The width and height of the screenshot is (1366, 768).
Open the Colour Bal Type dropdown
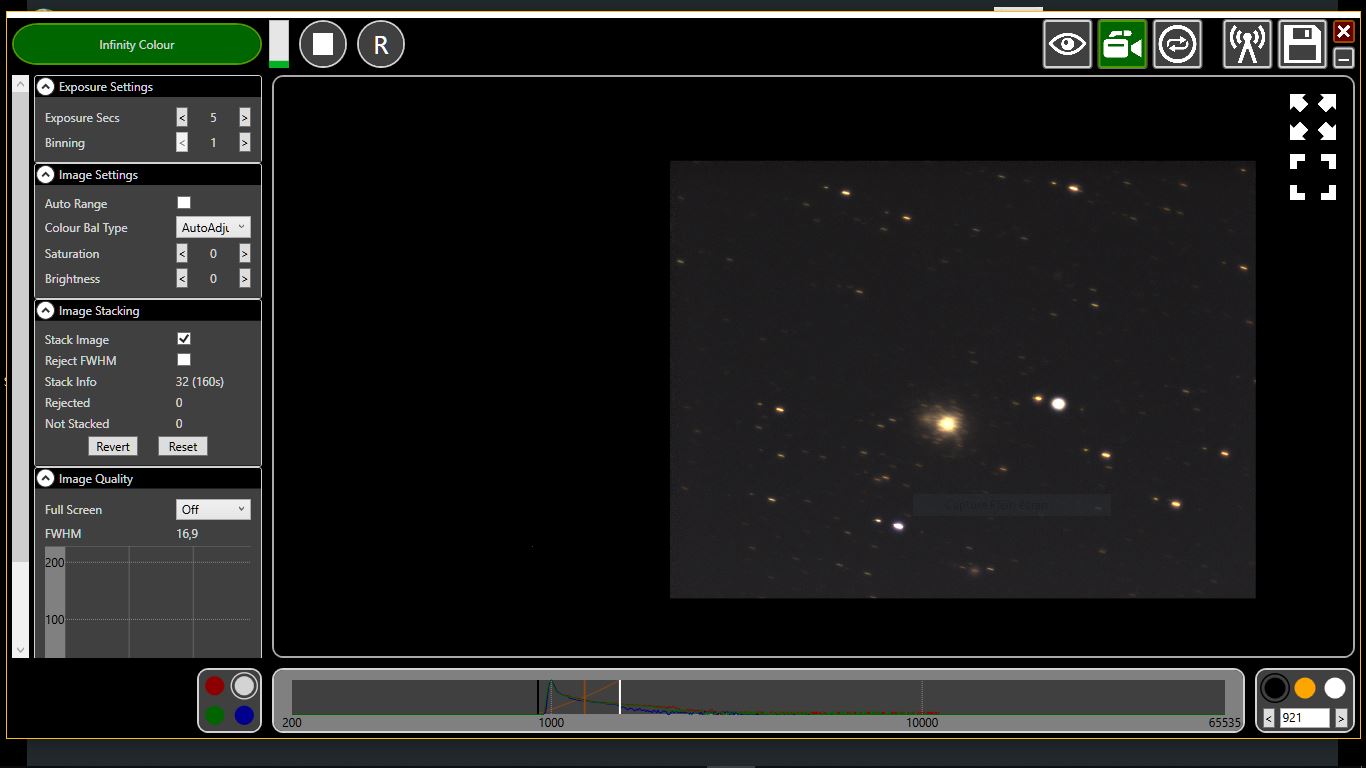[x=213, y=228]
